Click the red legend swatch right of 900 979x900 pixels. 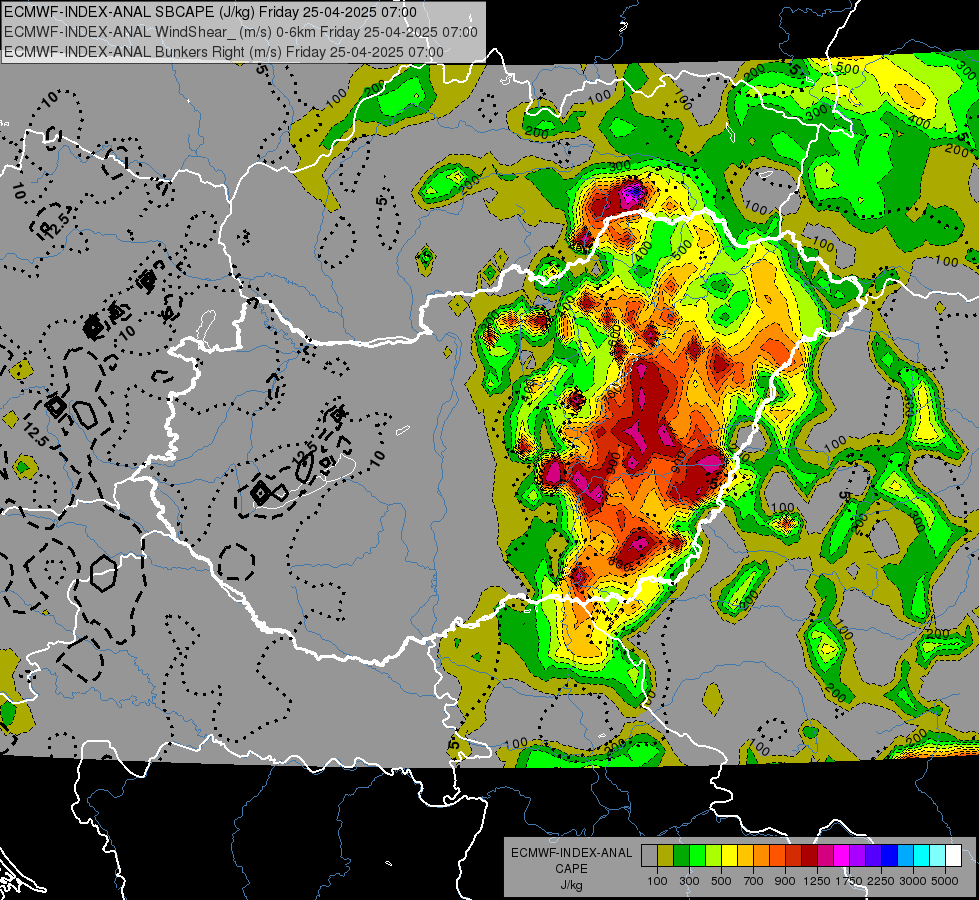(794, 856)
